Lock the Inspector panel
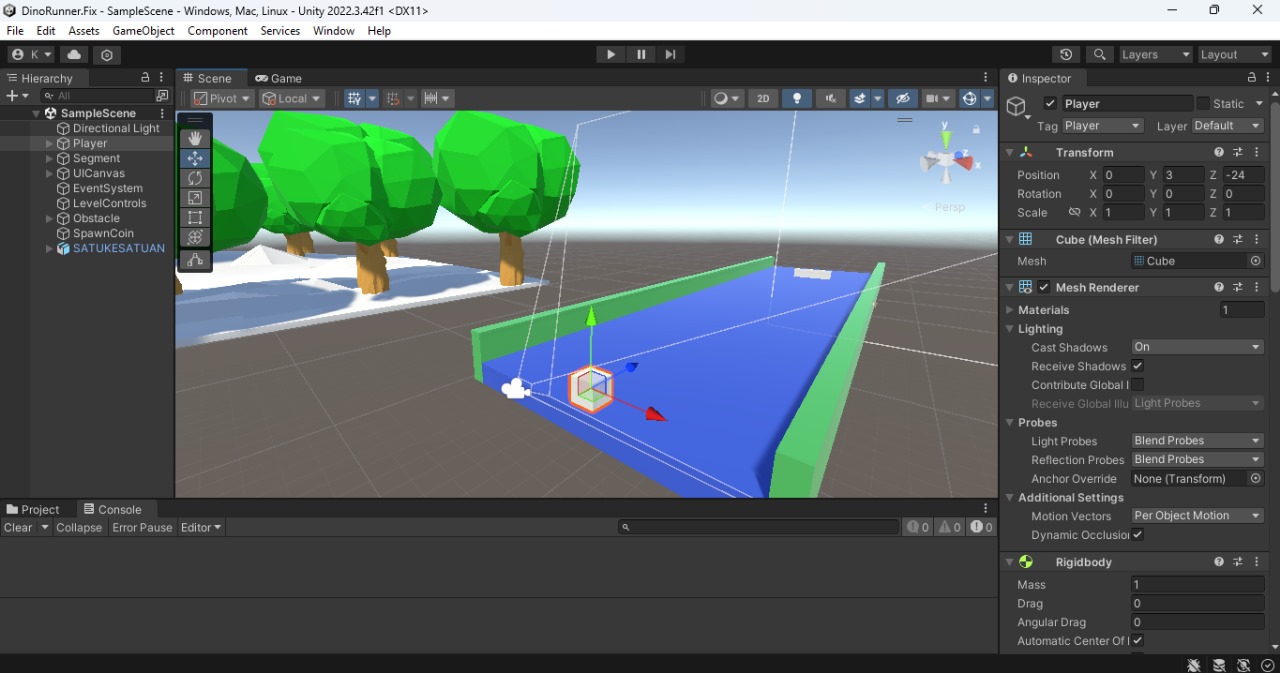 (1251, 77)
